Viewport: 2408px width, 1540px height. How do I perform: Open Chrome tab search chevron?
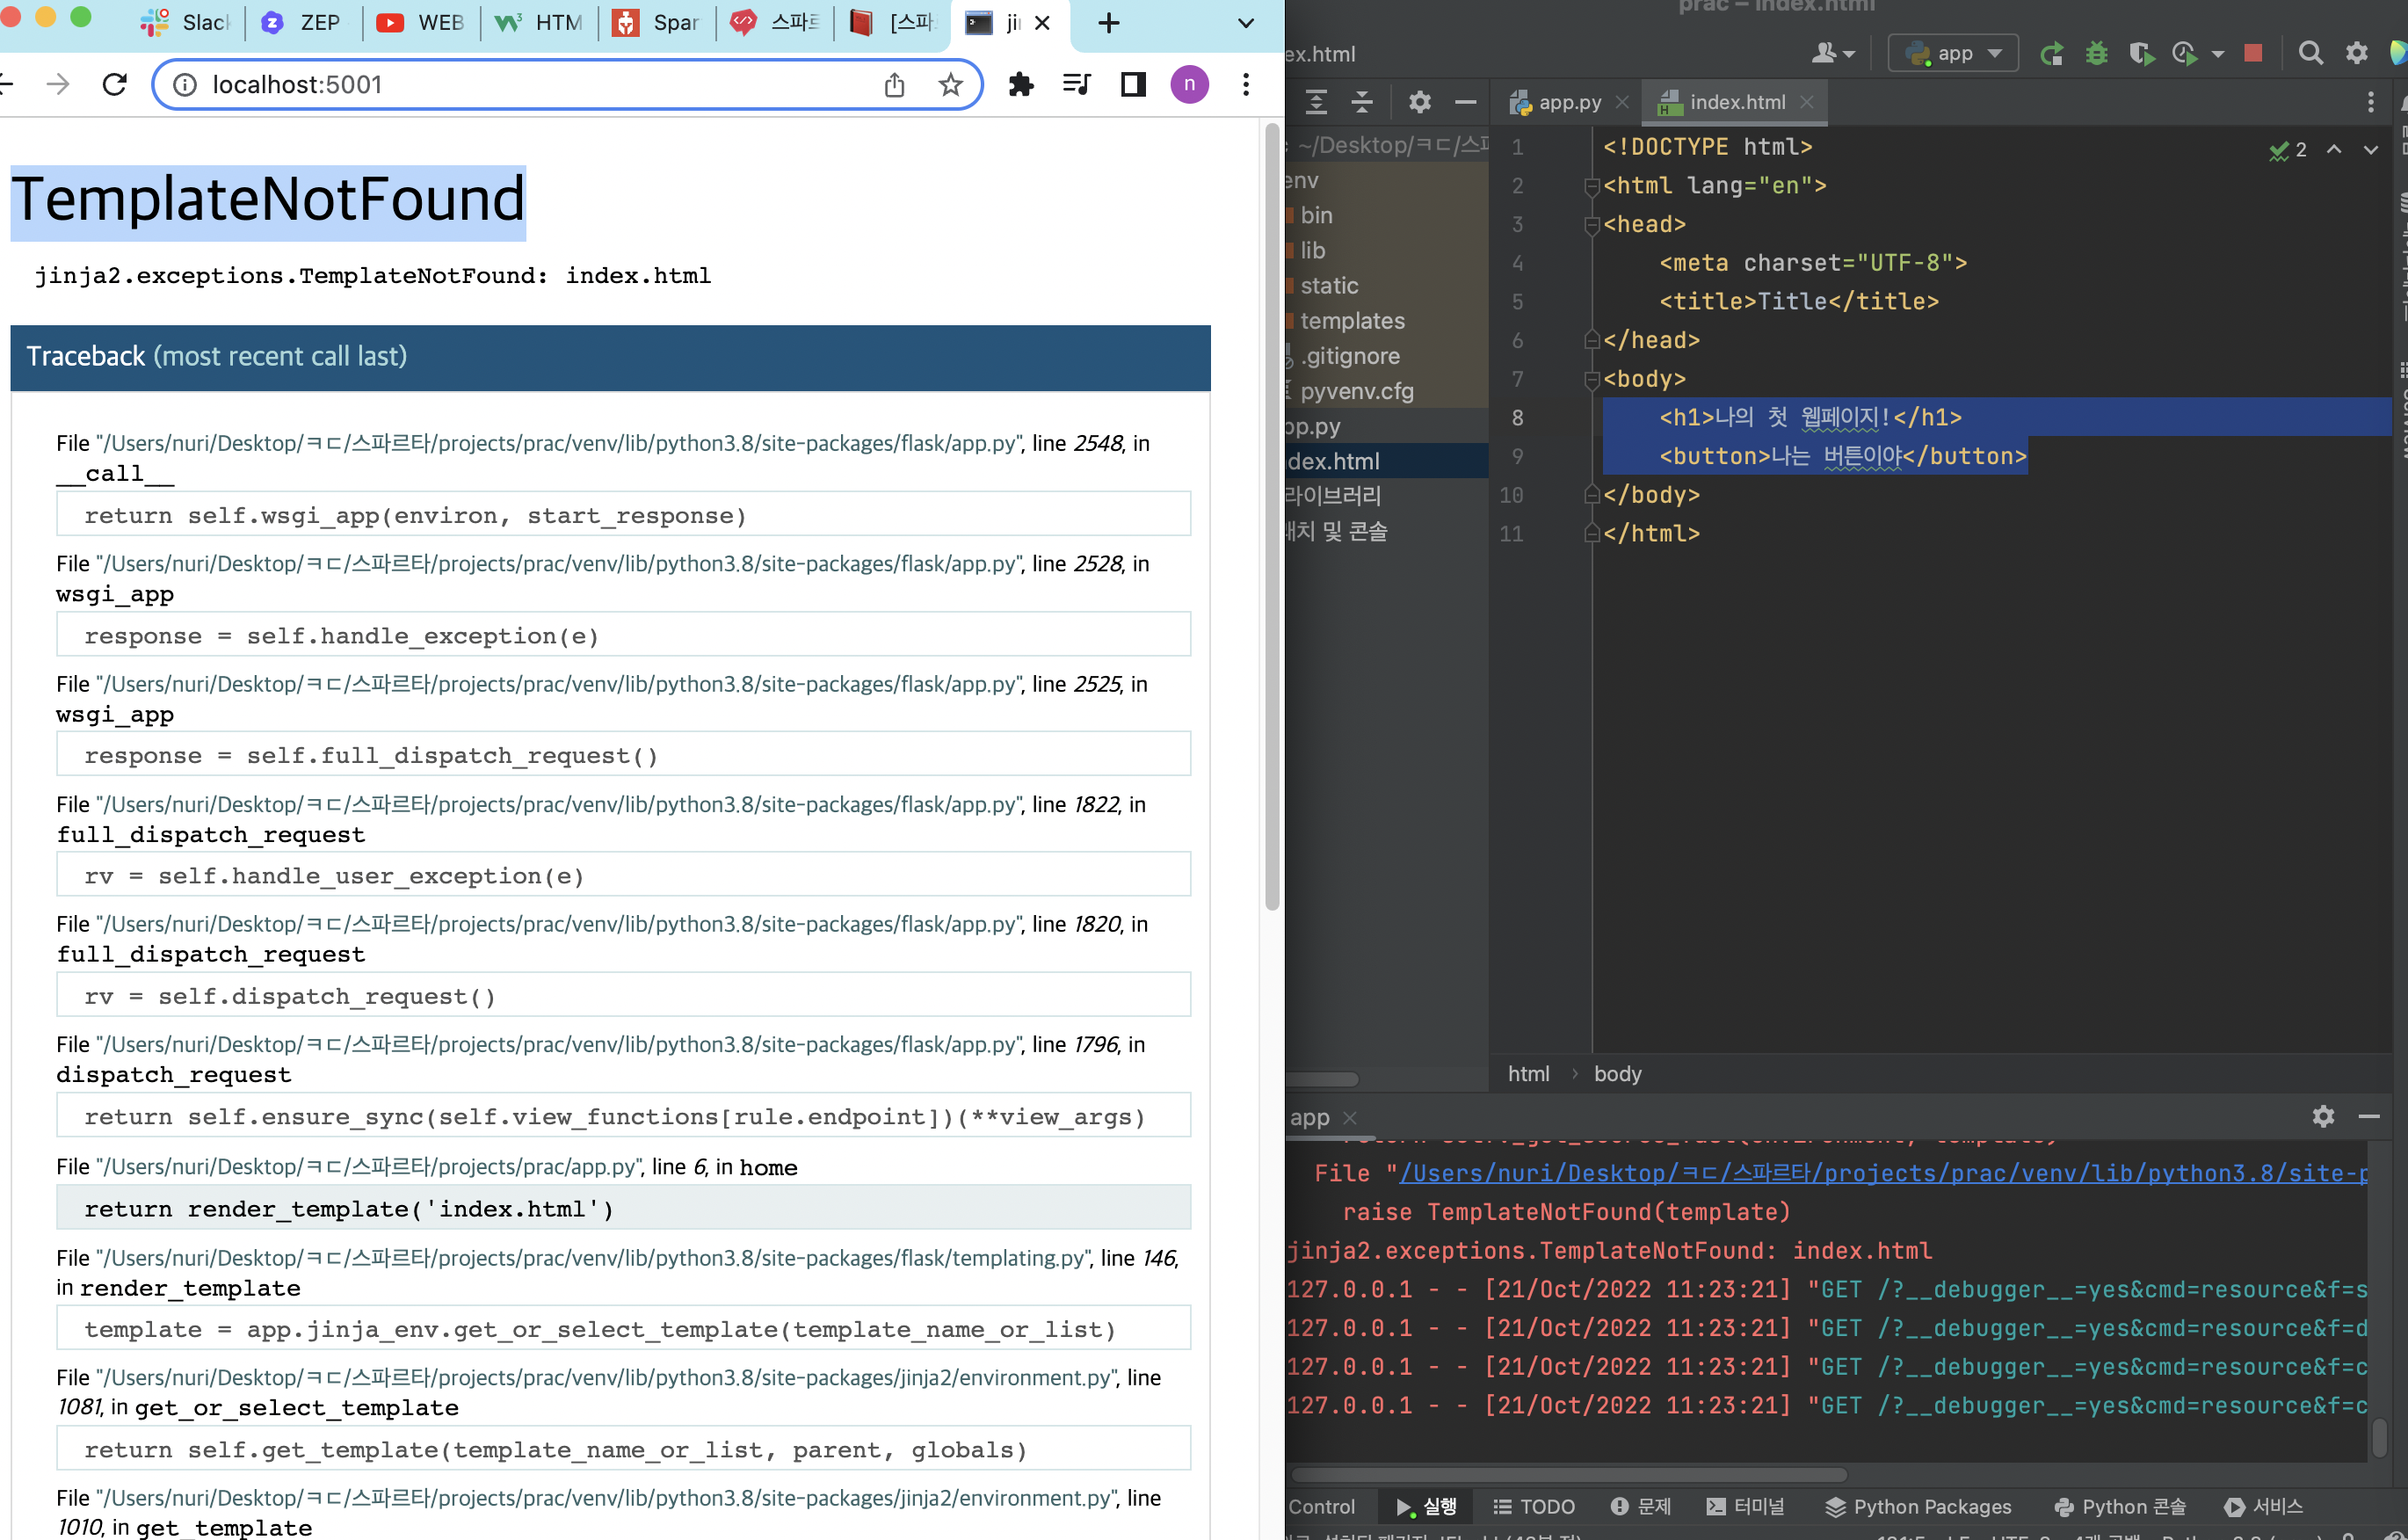(x=1246, y=23)
